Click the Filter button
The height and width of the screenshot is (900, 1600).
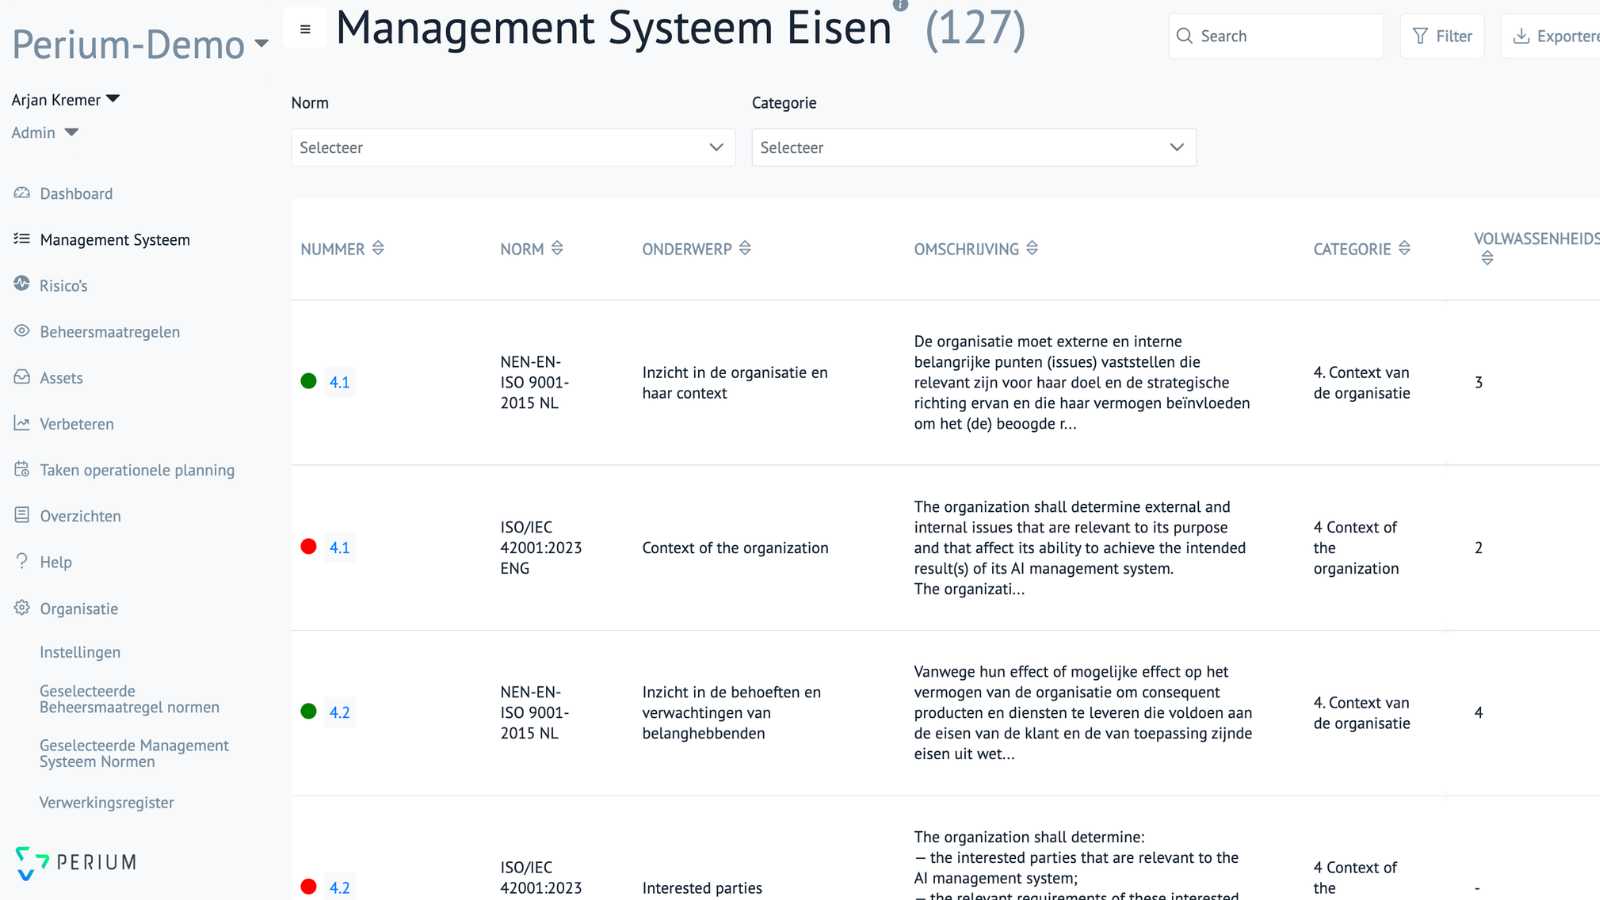tap(1442, 36)
